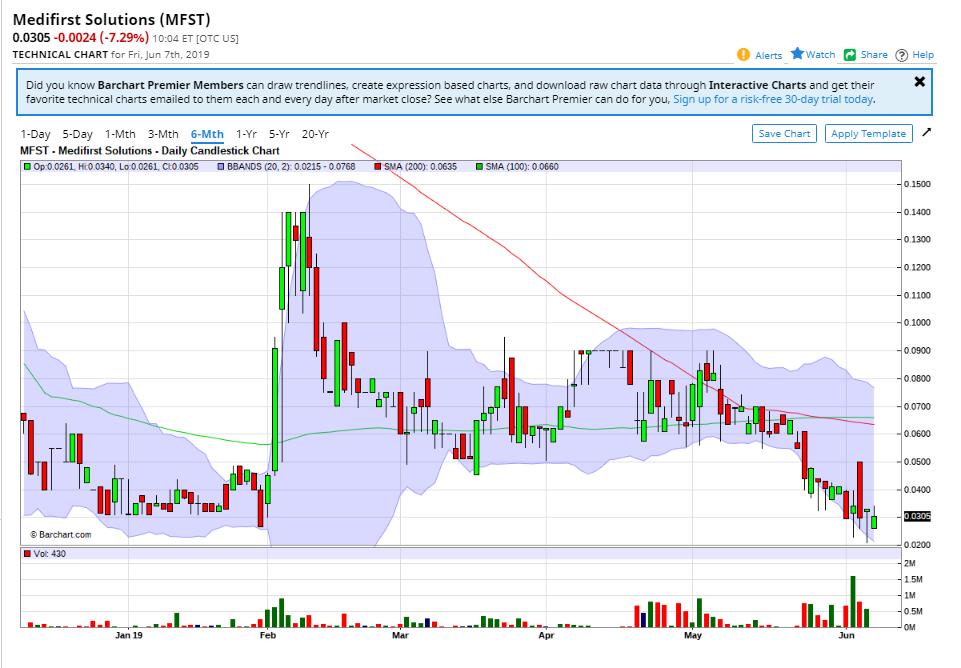Viewport: 961px width, 668px height.
Task: Click the Help question mark icon
Action: tap(901, 55)
